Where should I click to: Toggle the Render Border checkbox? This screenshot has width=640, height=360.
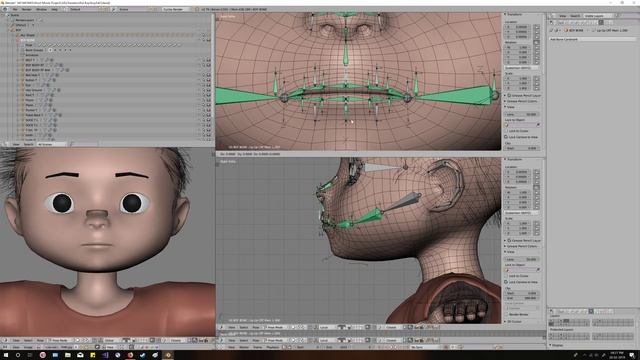coord(507,314)
